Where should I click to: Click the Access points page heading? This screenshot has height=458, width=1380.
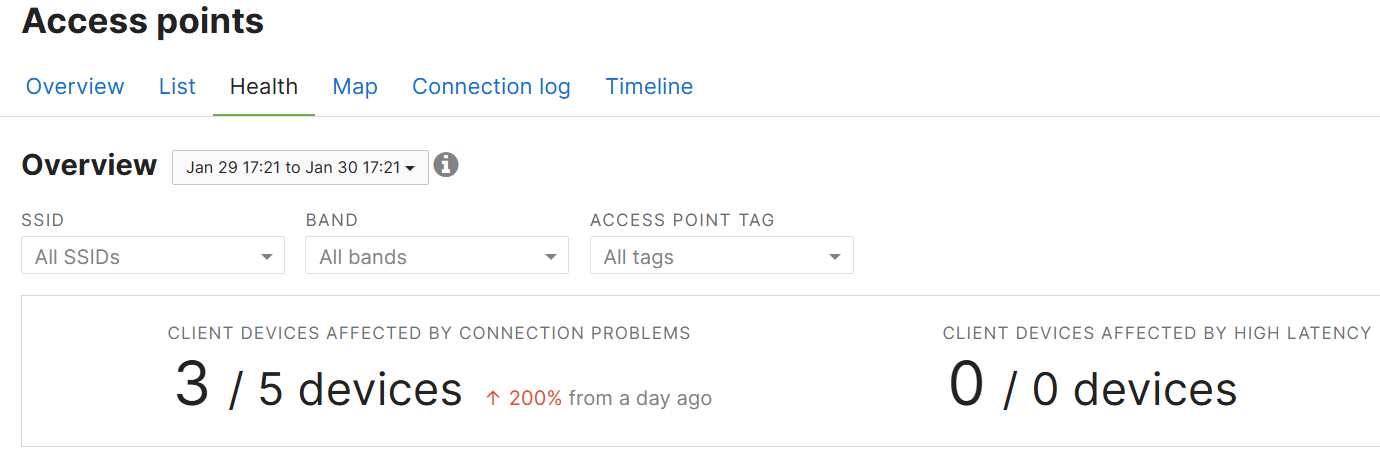143,21
